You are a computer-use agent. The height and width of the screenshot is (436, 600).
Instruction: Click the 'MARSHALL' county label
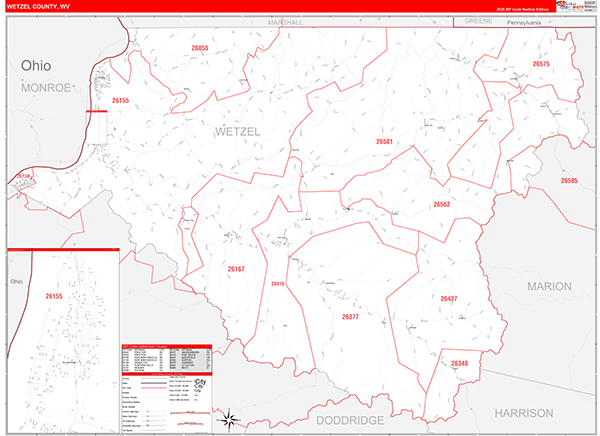pos(285,22)
